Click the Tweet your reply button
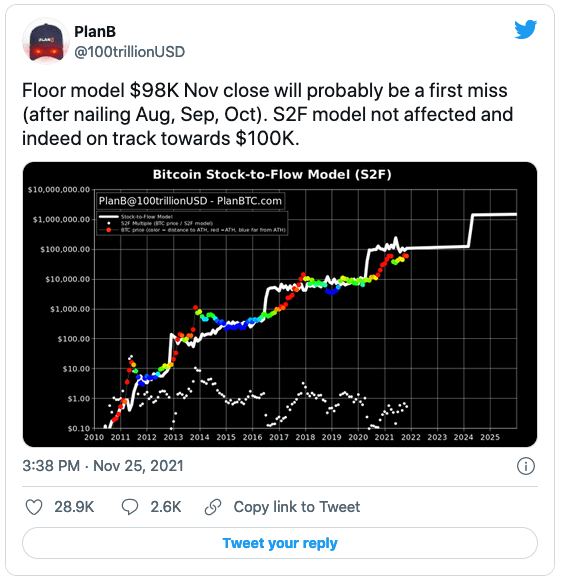The height and width of the screenshot is (582, 561). coord(280,543)
